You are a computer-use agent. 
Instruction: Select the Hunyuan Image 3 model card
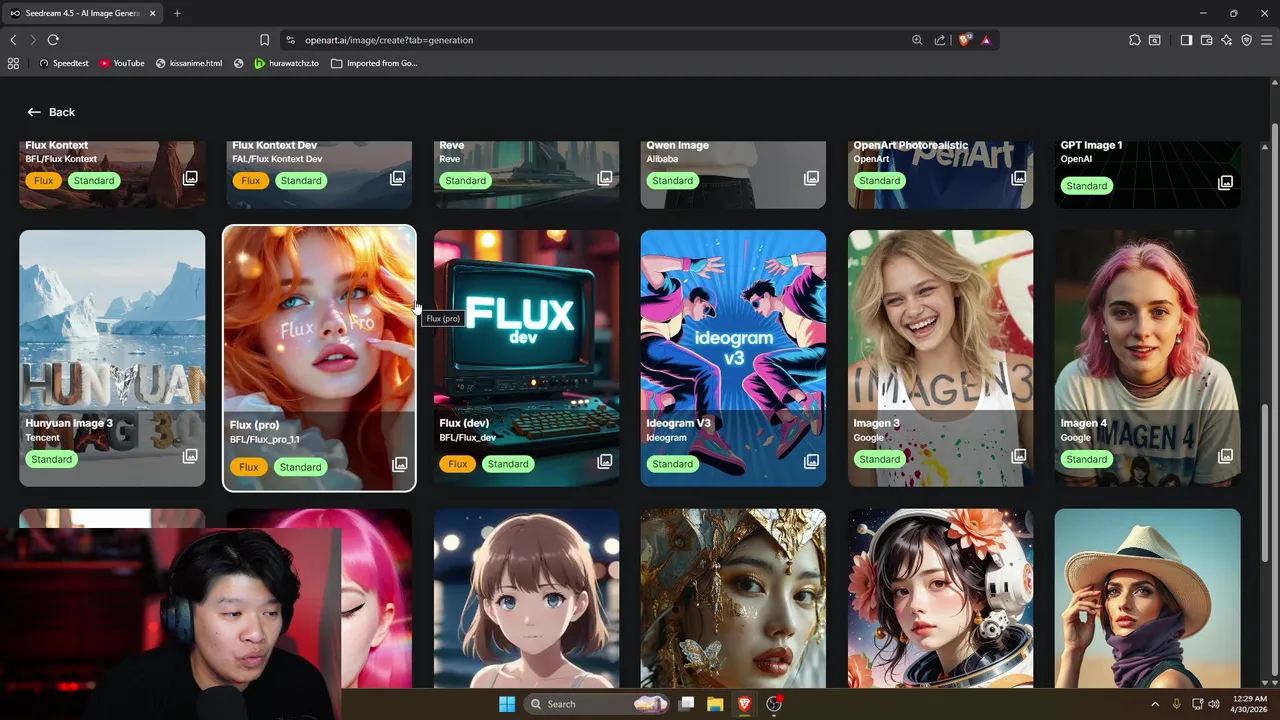[x=112, y=358]
